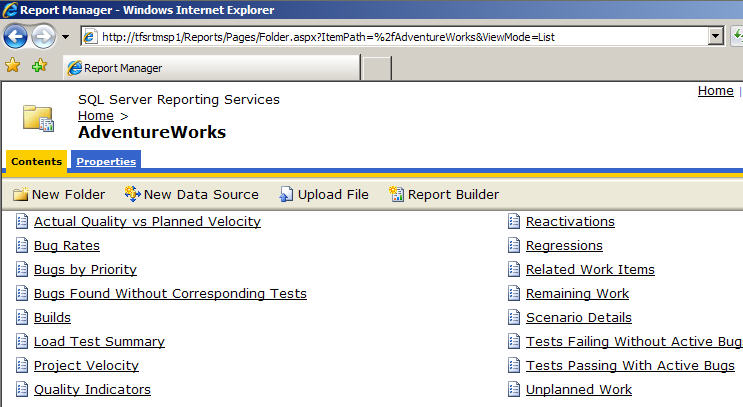The width and height of the screenshot is (743, 407).
Task: Open the Regressions report
Action: tap(564, 245)
